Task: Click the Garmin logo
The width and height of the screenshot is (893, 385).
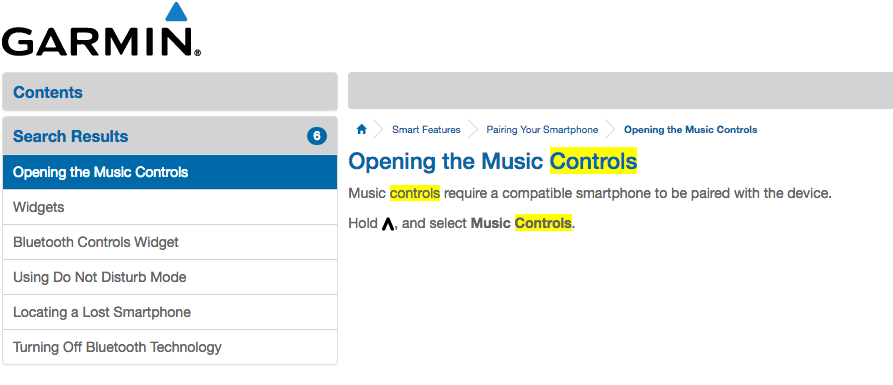Action: (x=101, y=30)
